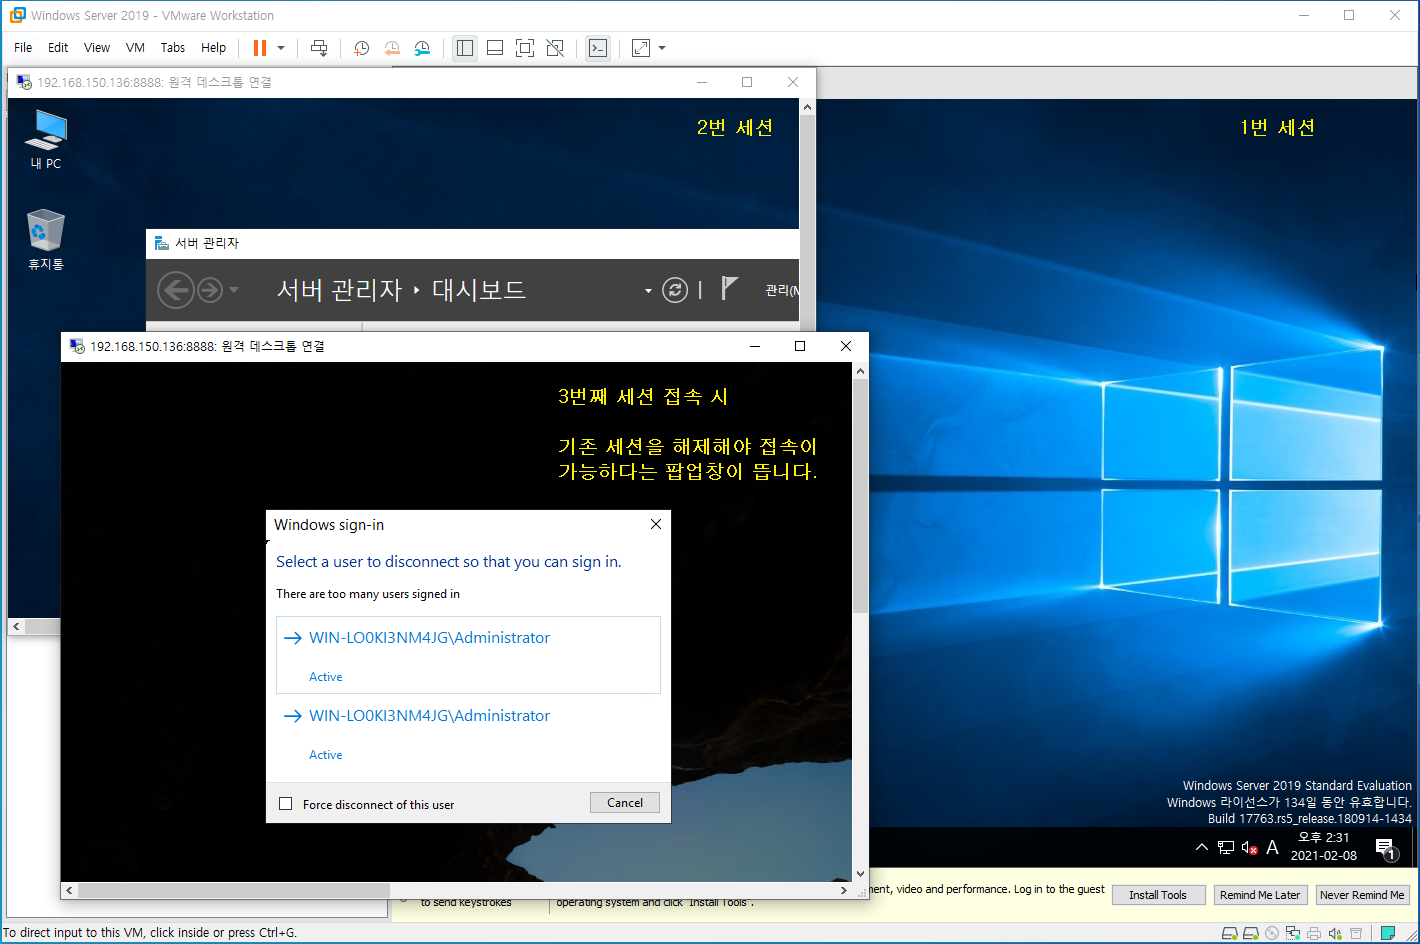1420x944 pixels.
Task: Click front remote desktop window title icon
Action: [x=77, y=346]
